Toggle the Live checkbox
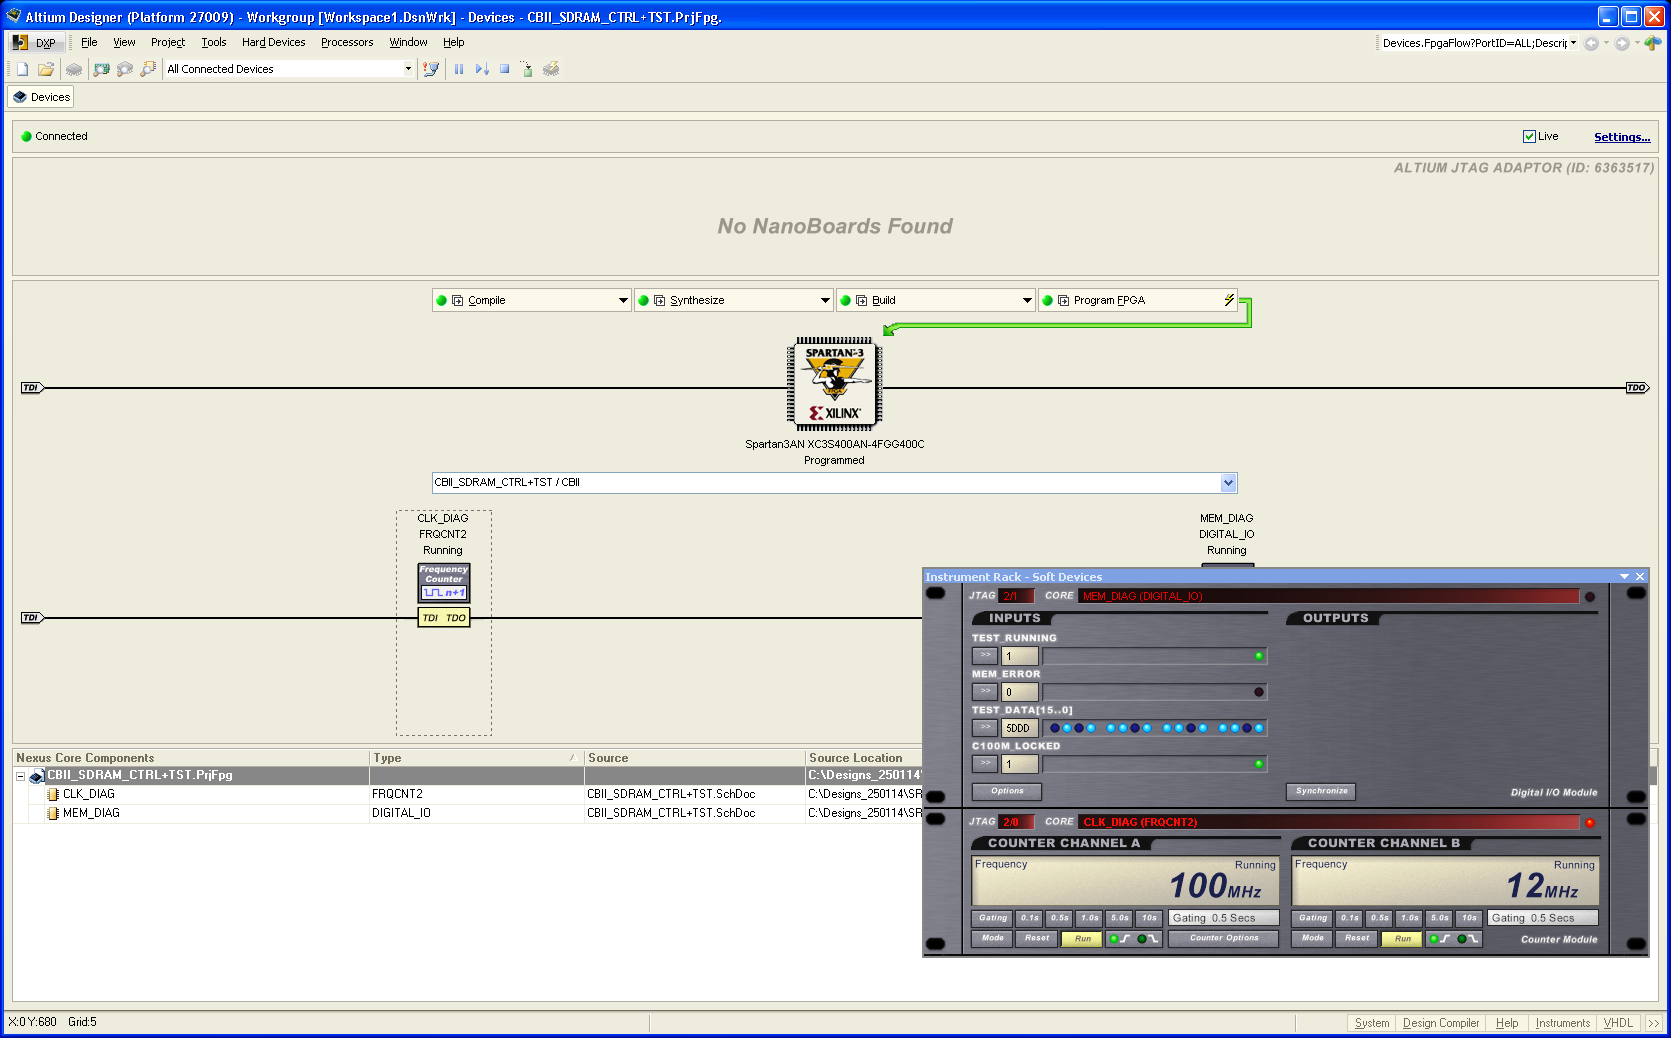 click(1529, 136)
